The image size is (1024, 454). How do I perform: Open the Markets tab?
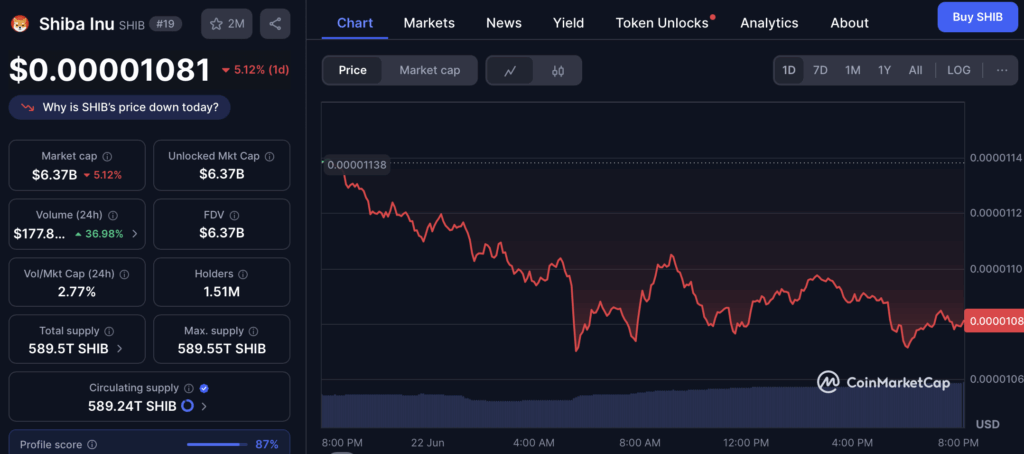click(429, 23)
